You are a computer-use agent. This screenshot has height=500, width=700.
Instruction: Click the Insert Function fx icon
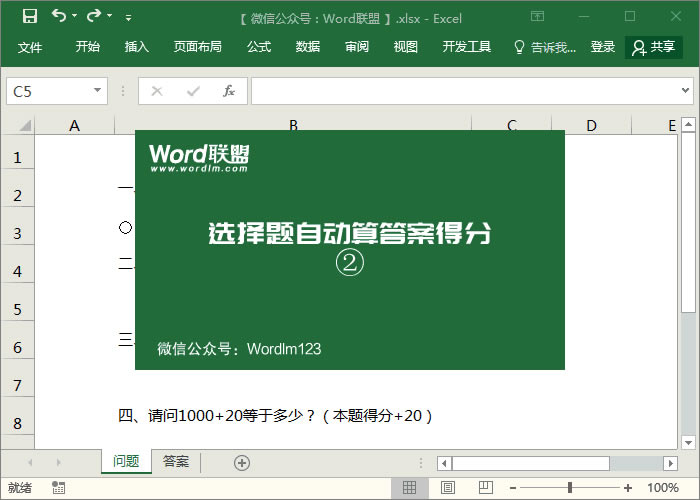(228, 91)
